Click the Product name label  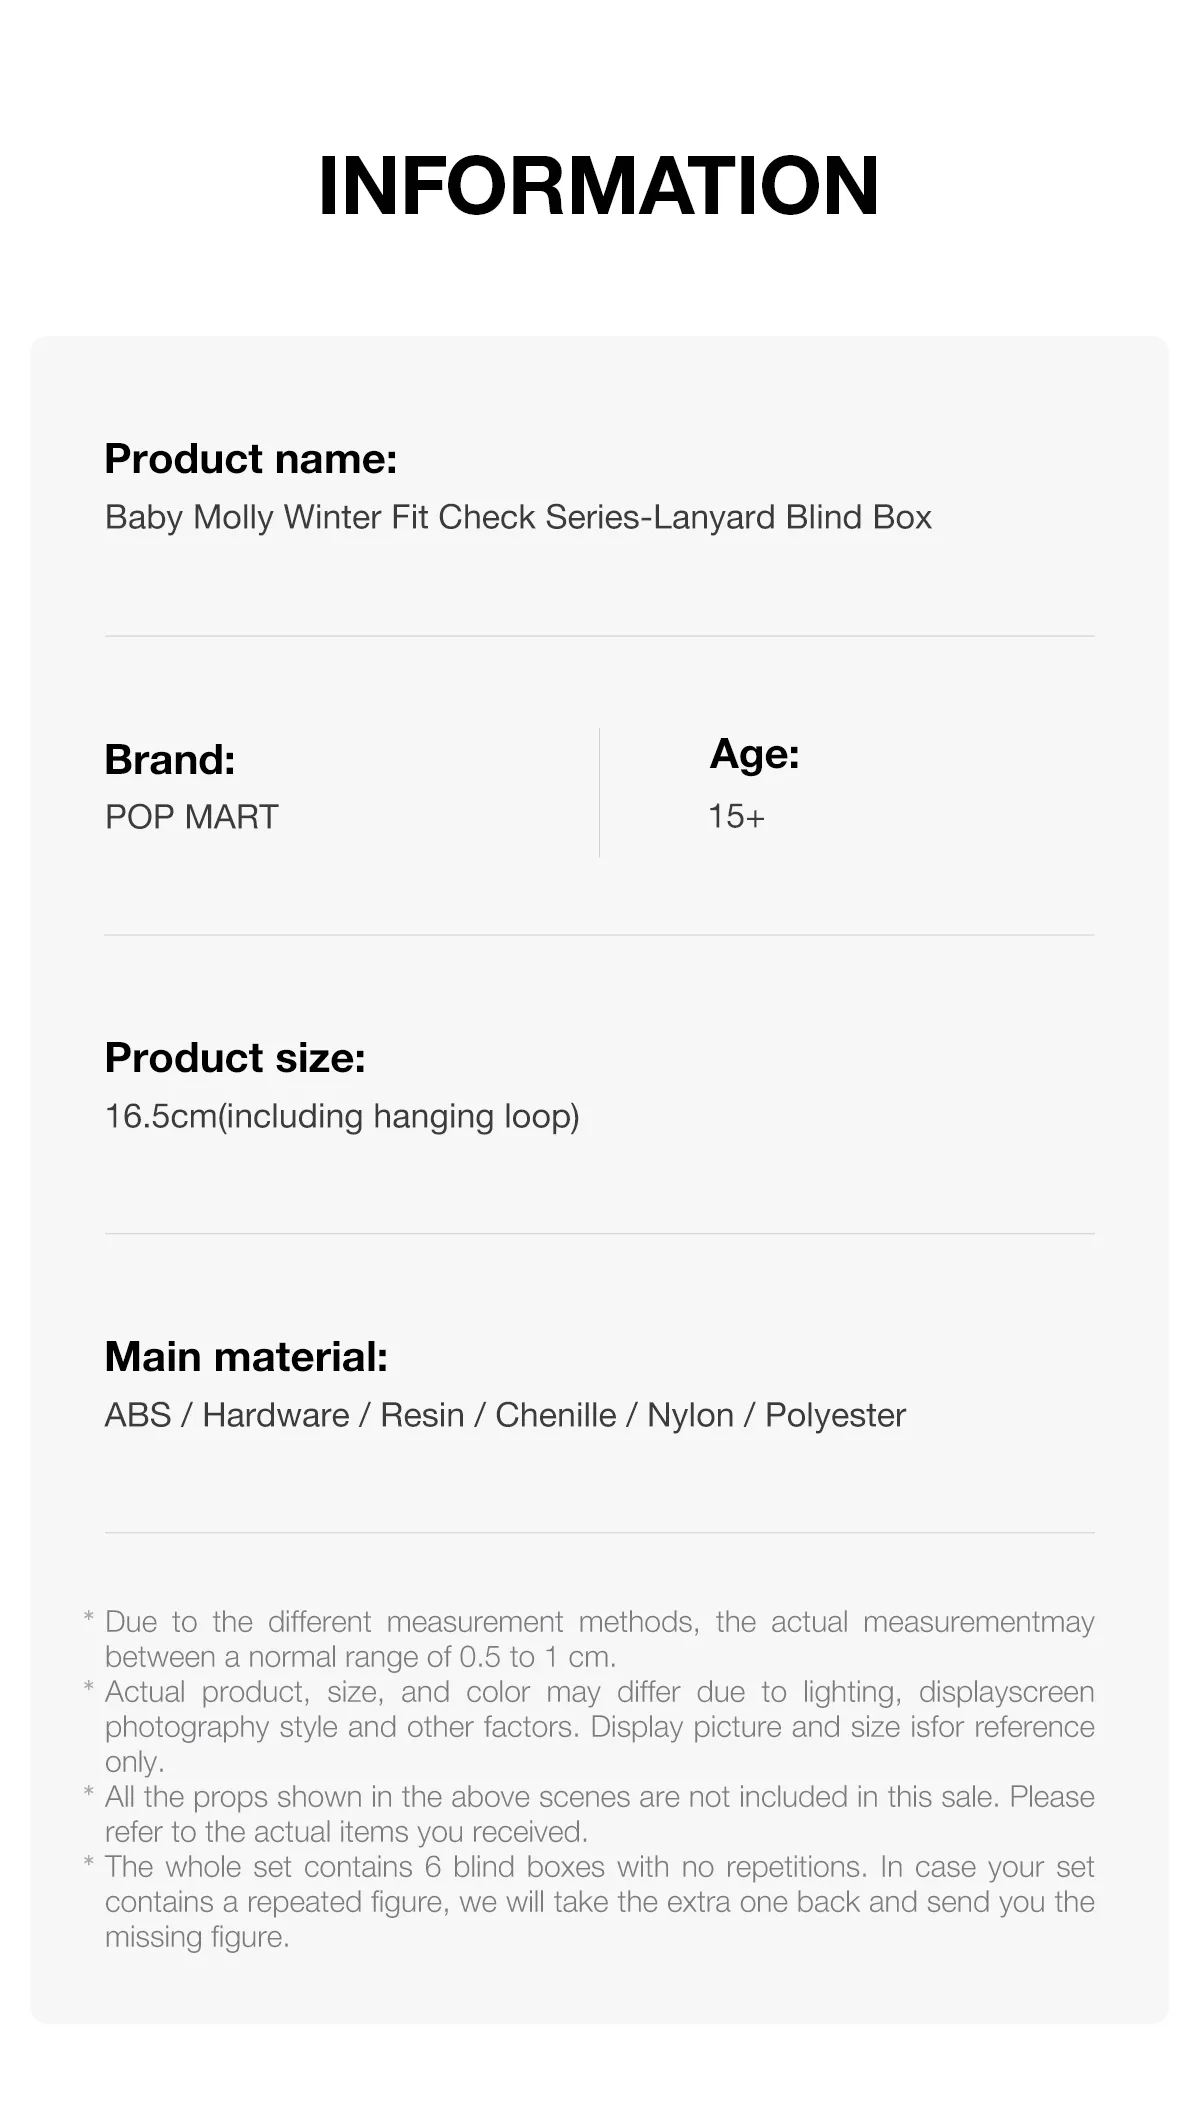point(251,459)
